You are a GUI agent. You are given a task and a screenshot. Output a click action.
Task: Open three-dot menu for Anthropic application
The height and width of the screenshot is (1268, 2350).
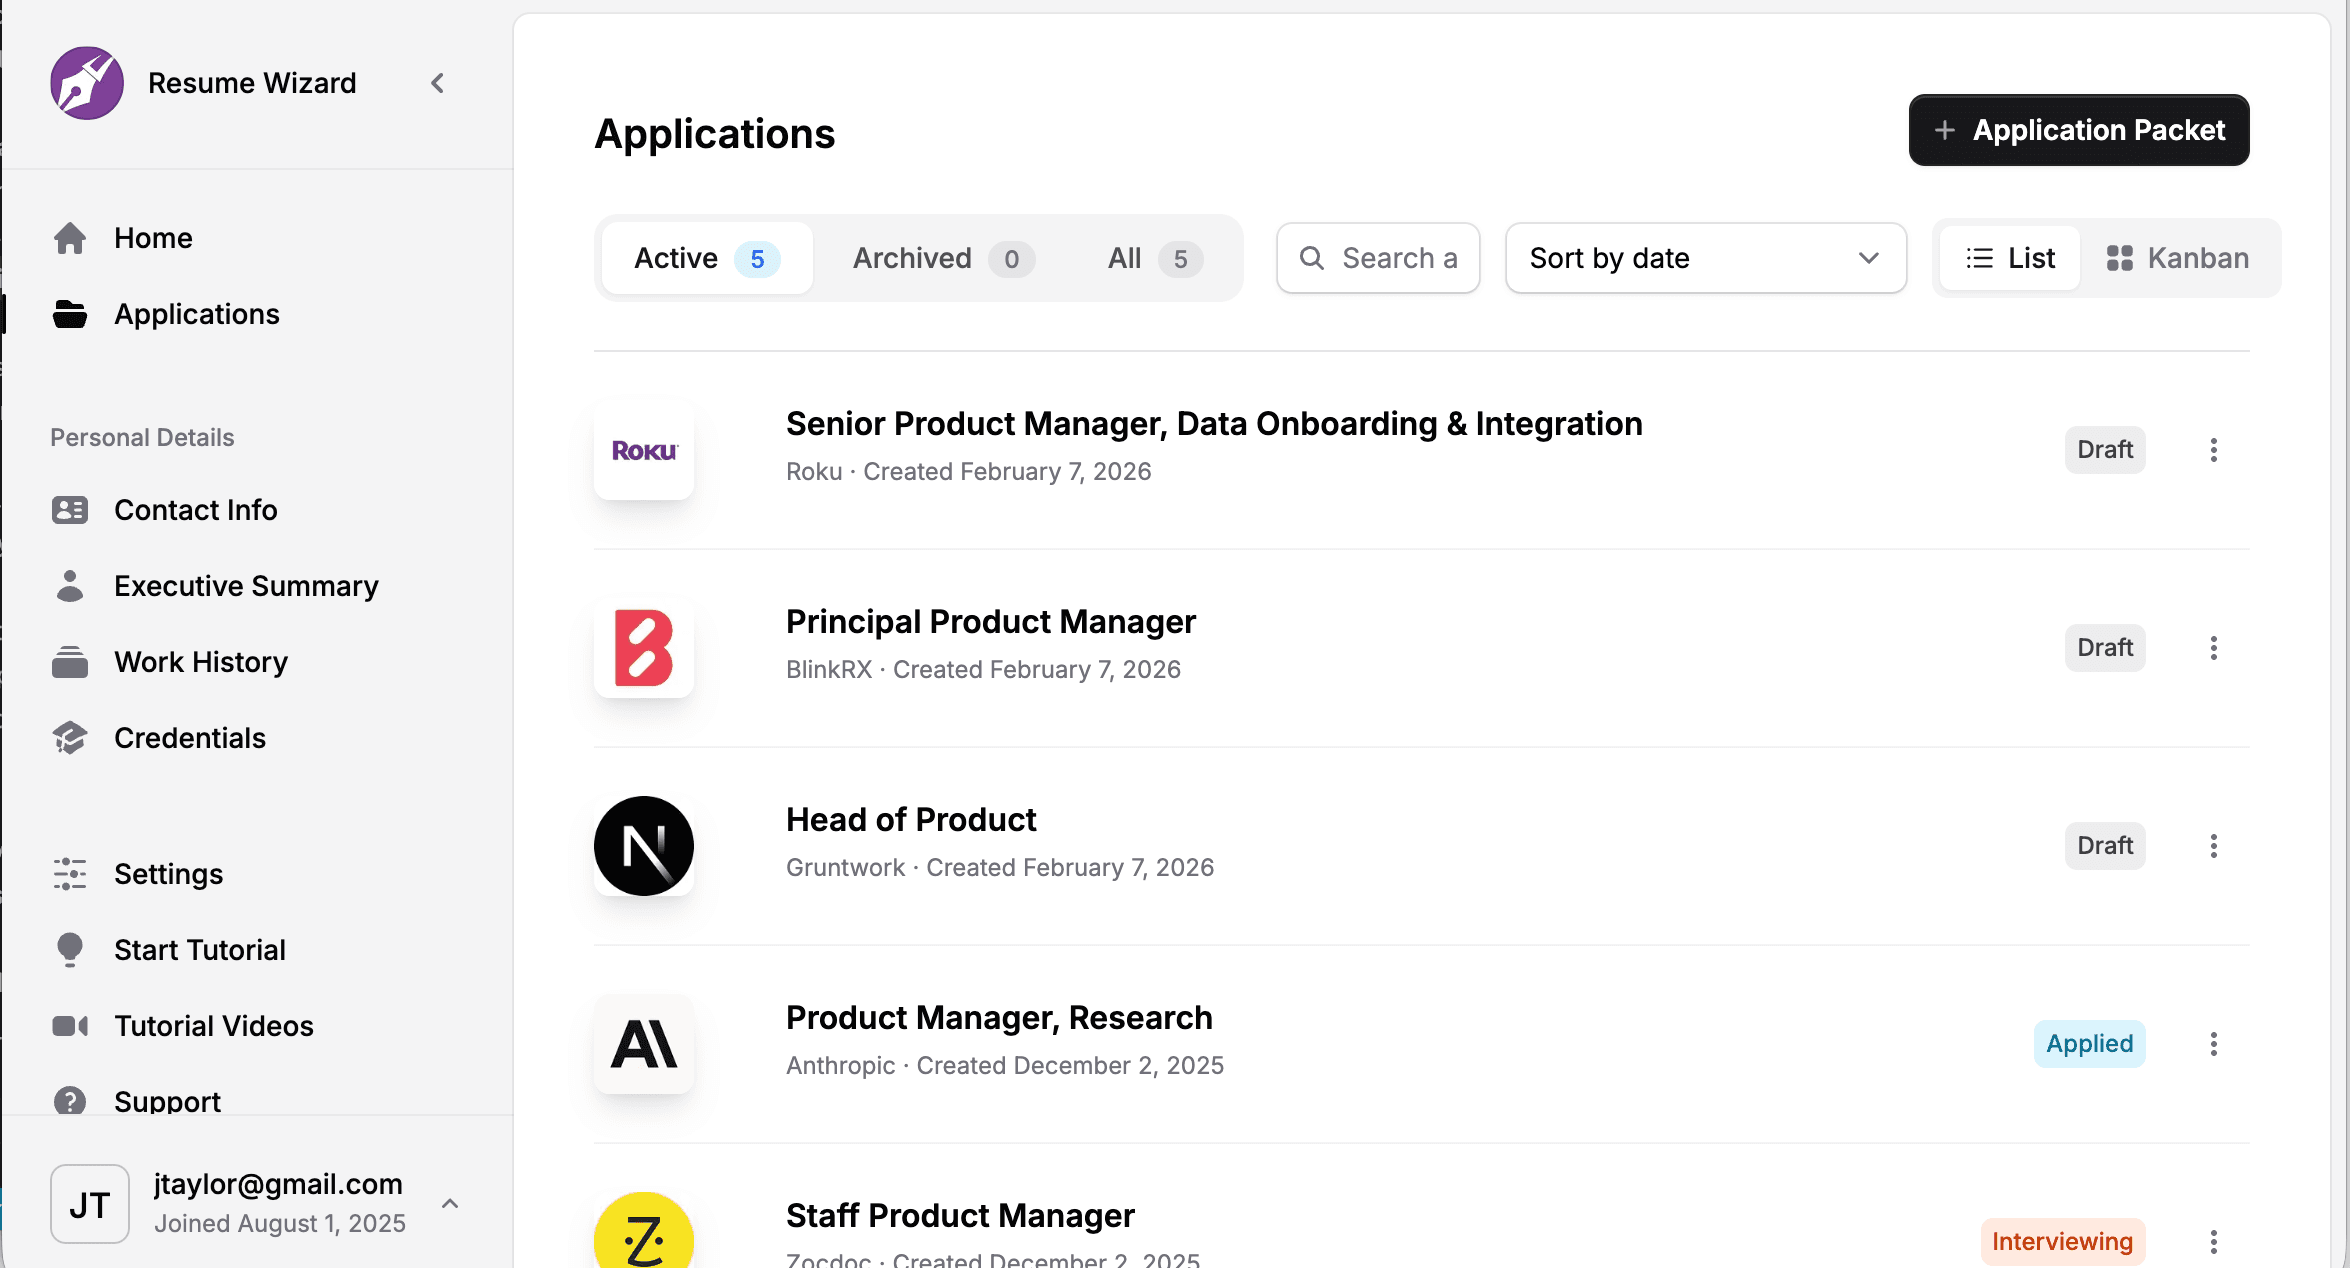click(2214, 1044)
